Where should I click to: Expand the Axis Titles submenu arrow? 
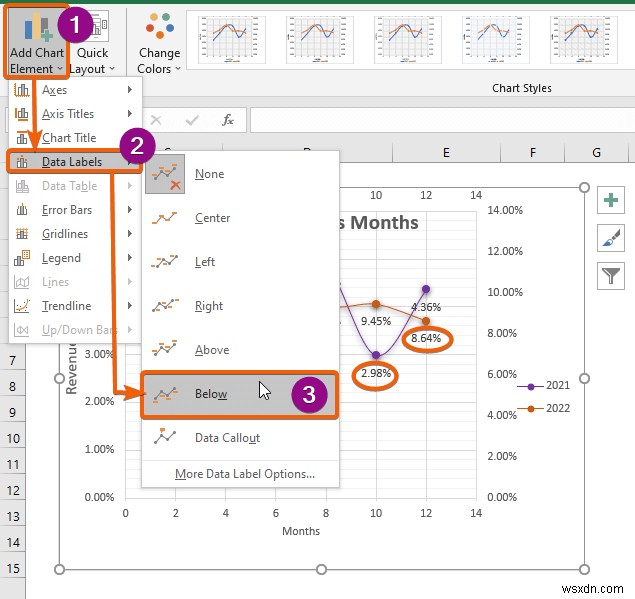point(130,113)
